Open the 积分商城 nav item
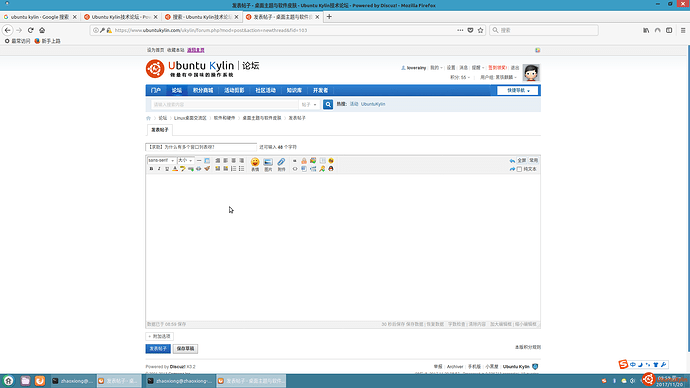The image size is (690, 388). 203,90
